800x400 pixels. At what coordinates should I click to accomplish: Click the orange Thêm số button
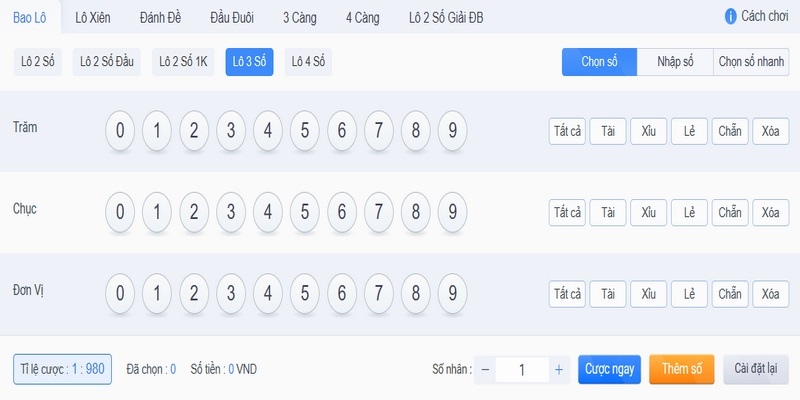pos(682,369)
